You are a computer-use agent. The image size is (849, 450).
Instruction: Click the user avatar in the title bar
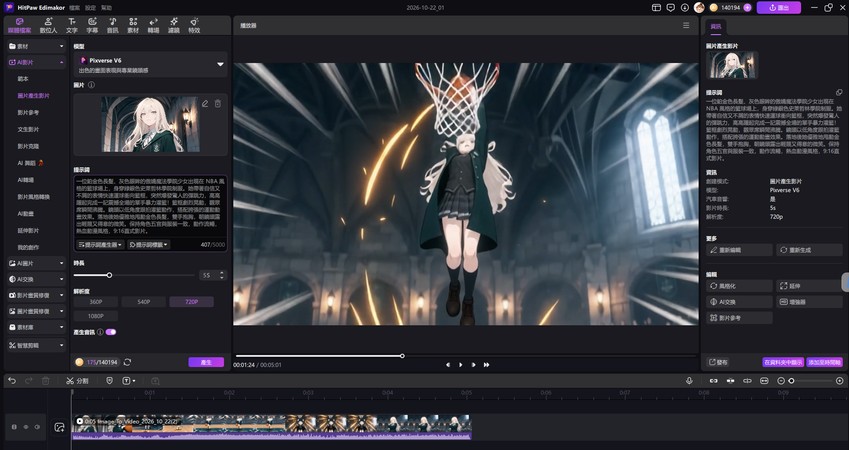point(699,8)
